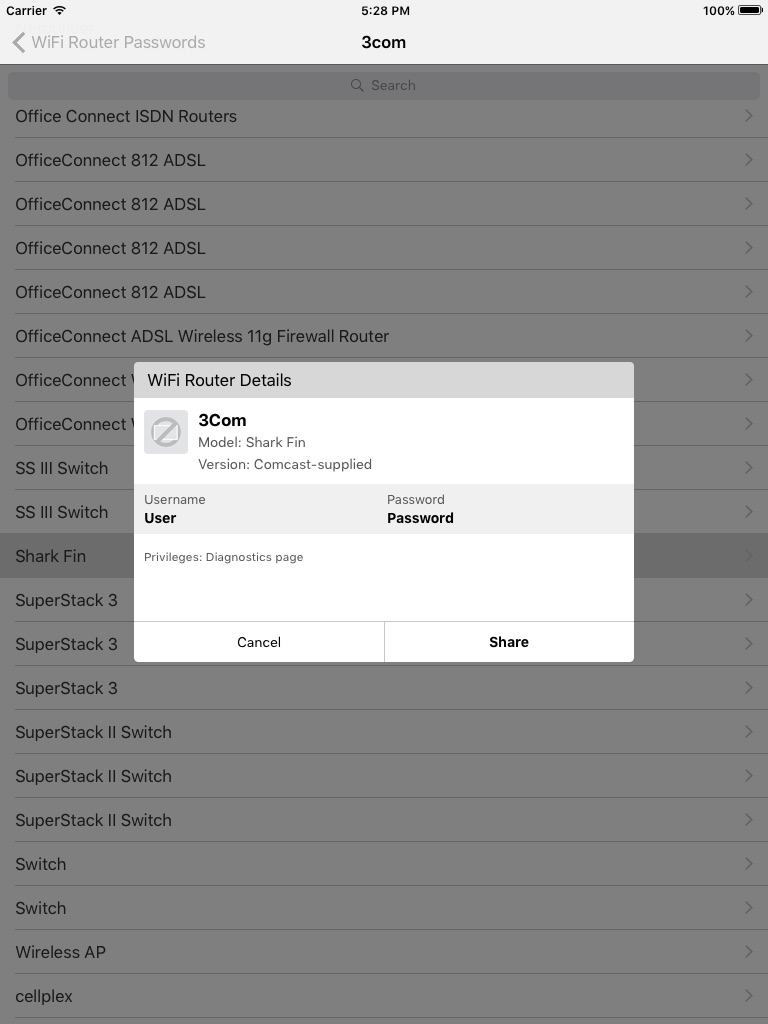This screenshot has width=768, height=1024.
Task: Choose the cellplex list entry
Action: click(x=44, y=996)
